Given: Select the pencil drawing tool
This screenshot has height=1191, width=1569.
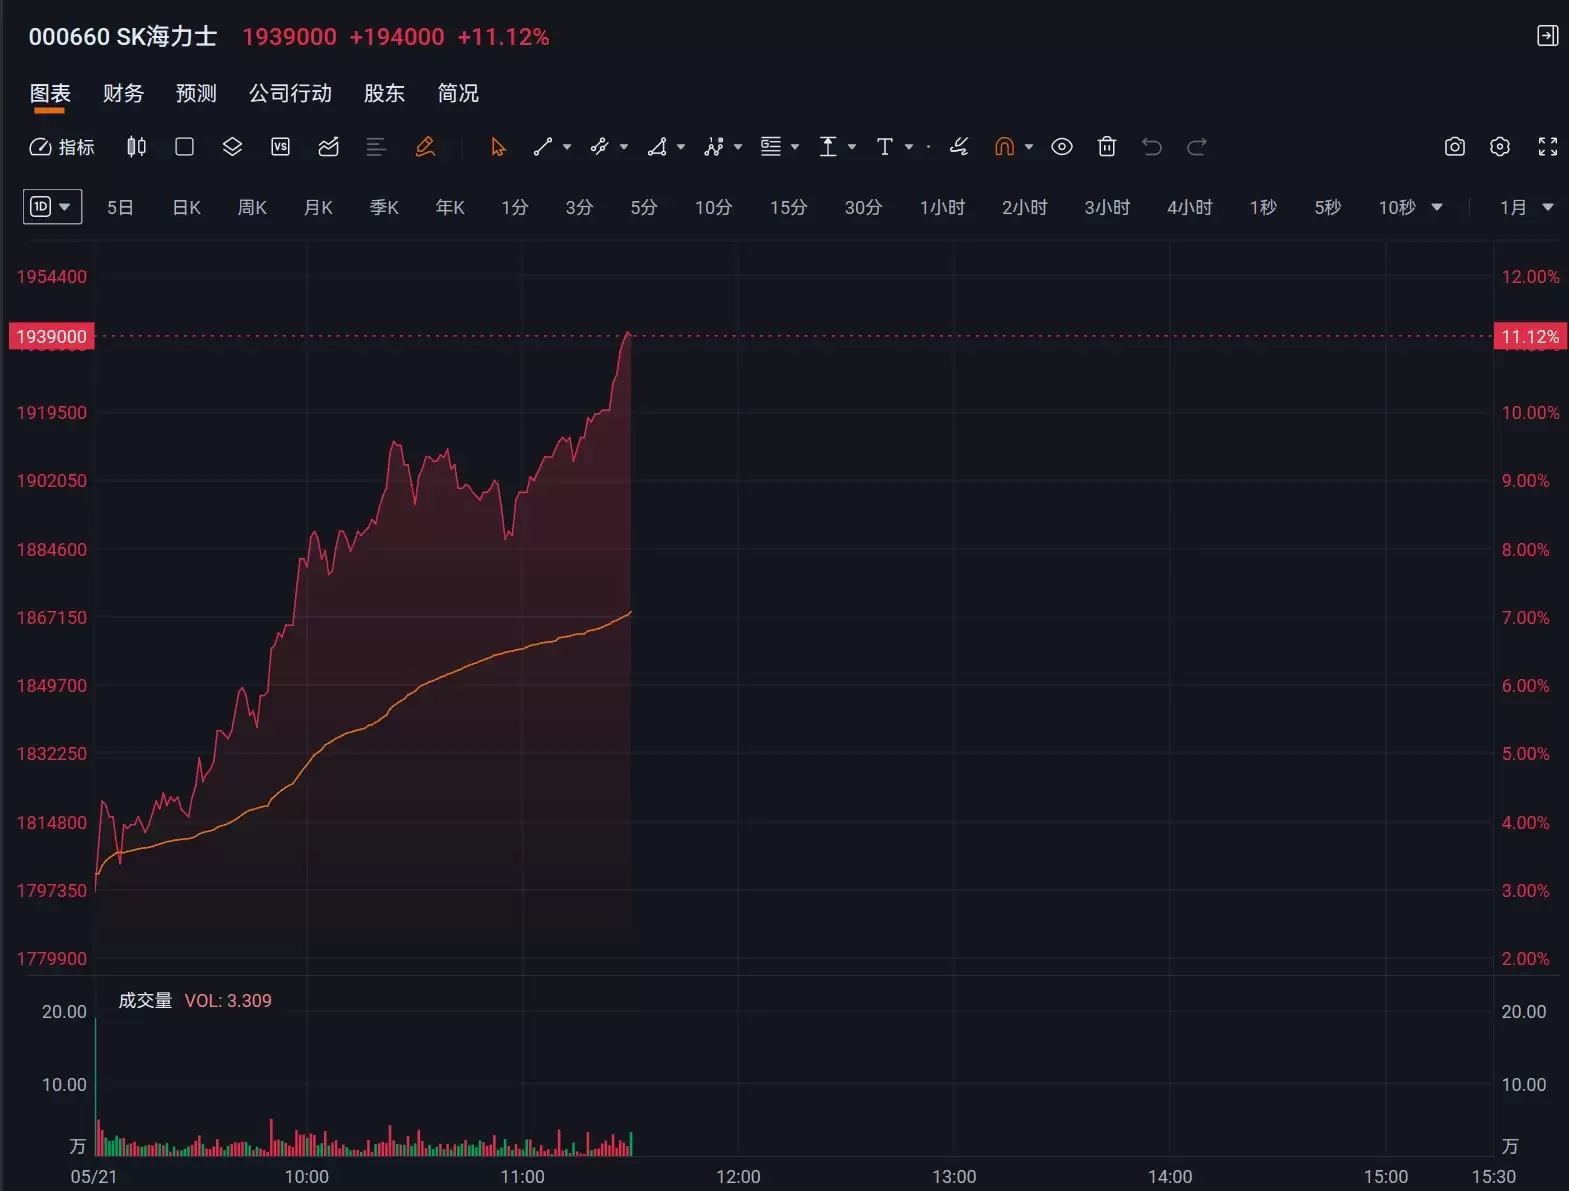Looking at the screenshot, I should (425, 147).
